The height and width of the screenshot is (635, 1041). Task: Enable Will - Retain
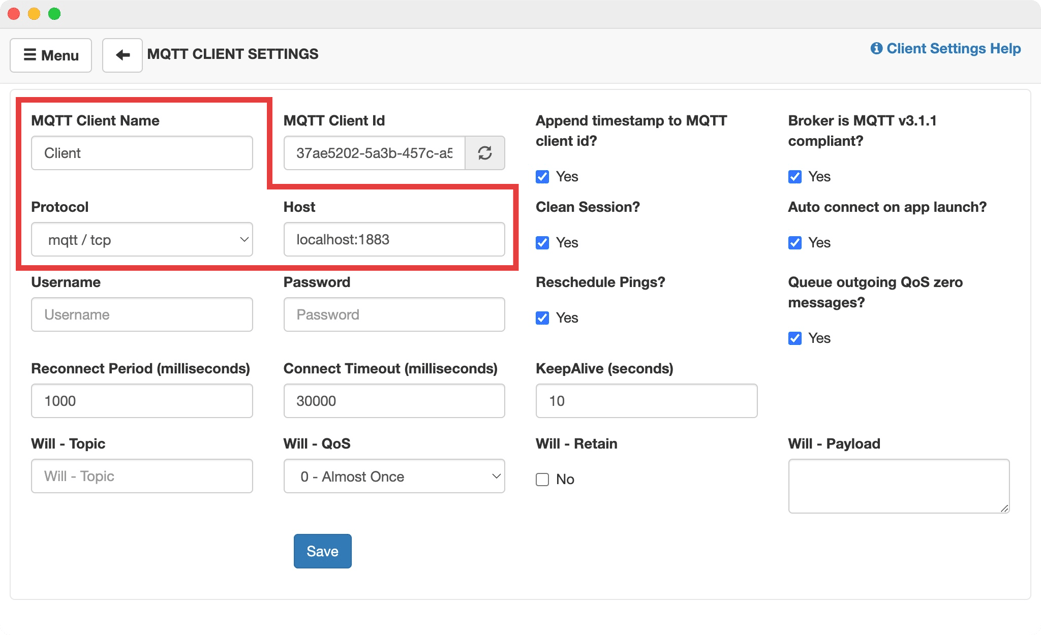tap(541, 479)
